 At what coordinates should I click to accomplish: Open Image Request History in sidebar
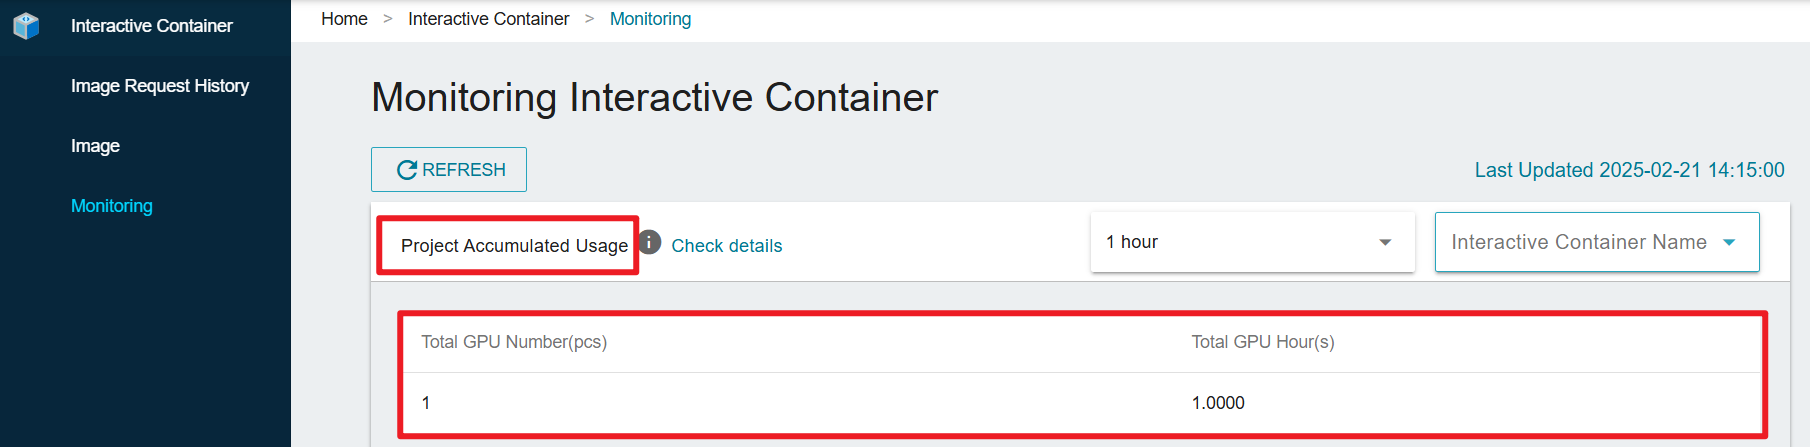160,86
